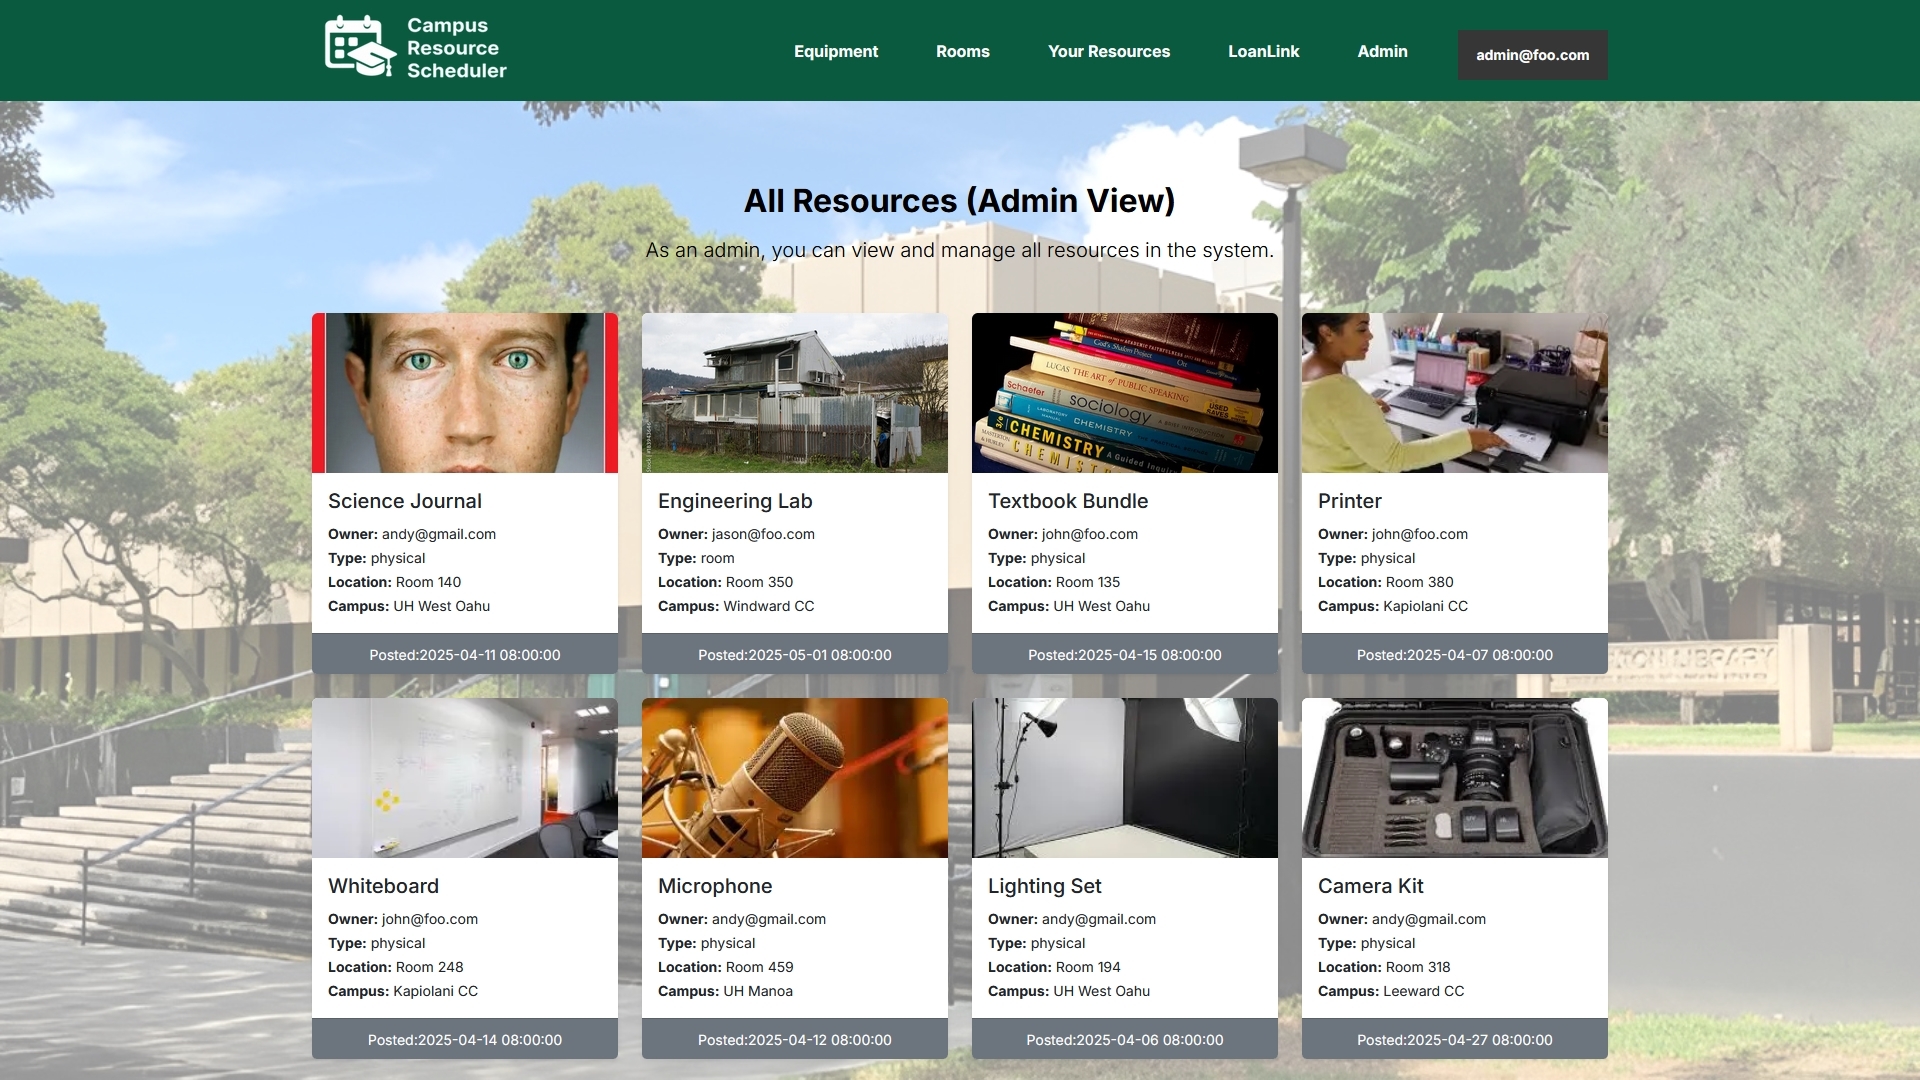The image size is (1920, 1080).
Task: Open the Textbook Bundle image
Action: (1124, 393)
